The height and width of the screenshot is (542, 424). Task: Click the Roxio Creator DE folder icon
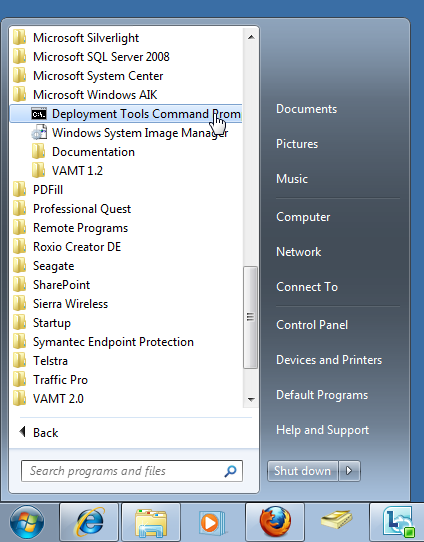click(x=19, y=247)
